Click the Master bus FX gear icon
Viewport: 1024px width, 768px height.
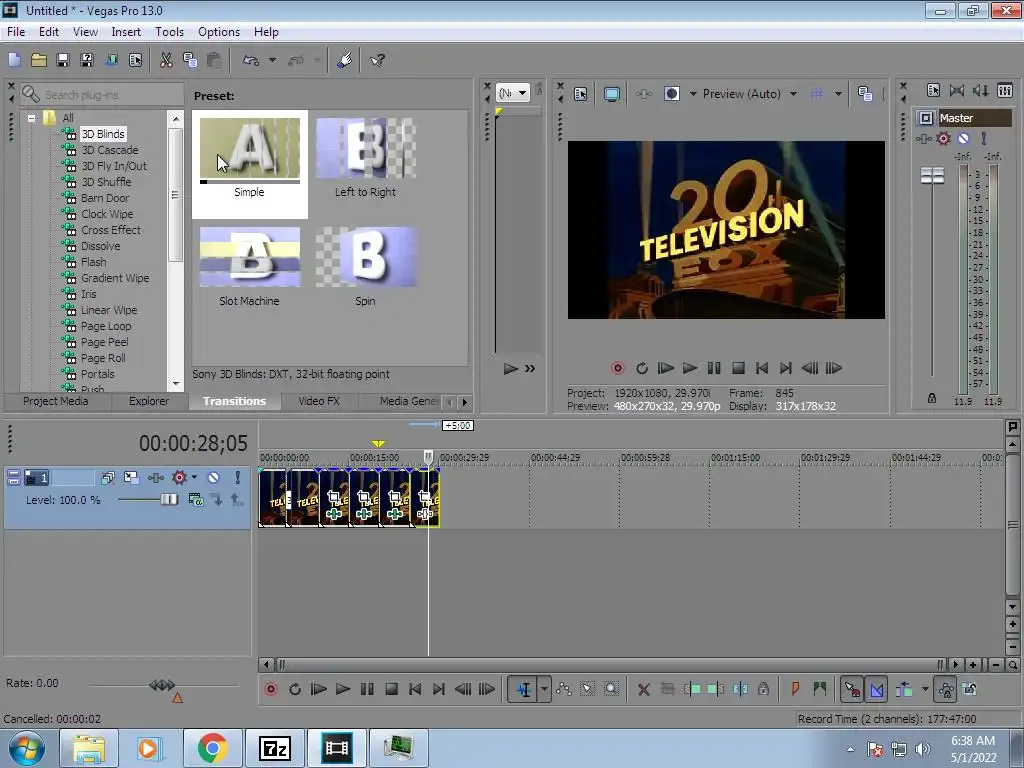[x=944, y=138]
